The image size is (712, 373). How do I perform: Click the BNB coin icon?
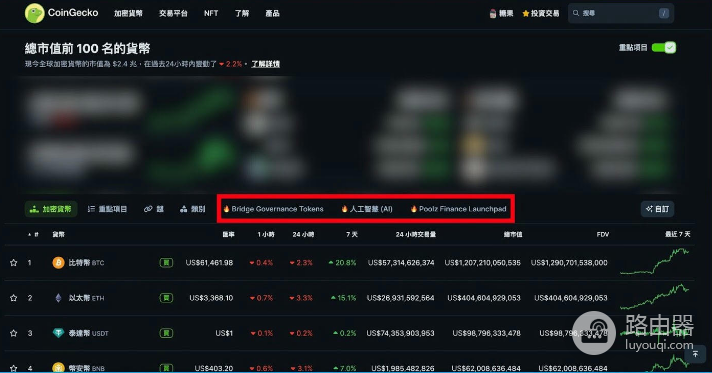click(x=58, y=368)
